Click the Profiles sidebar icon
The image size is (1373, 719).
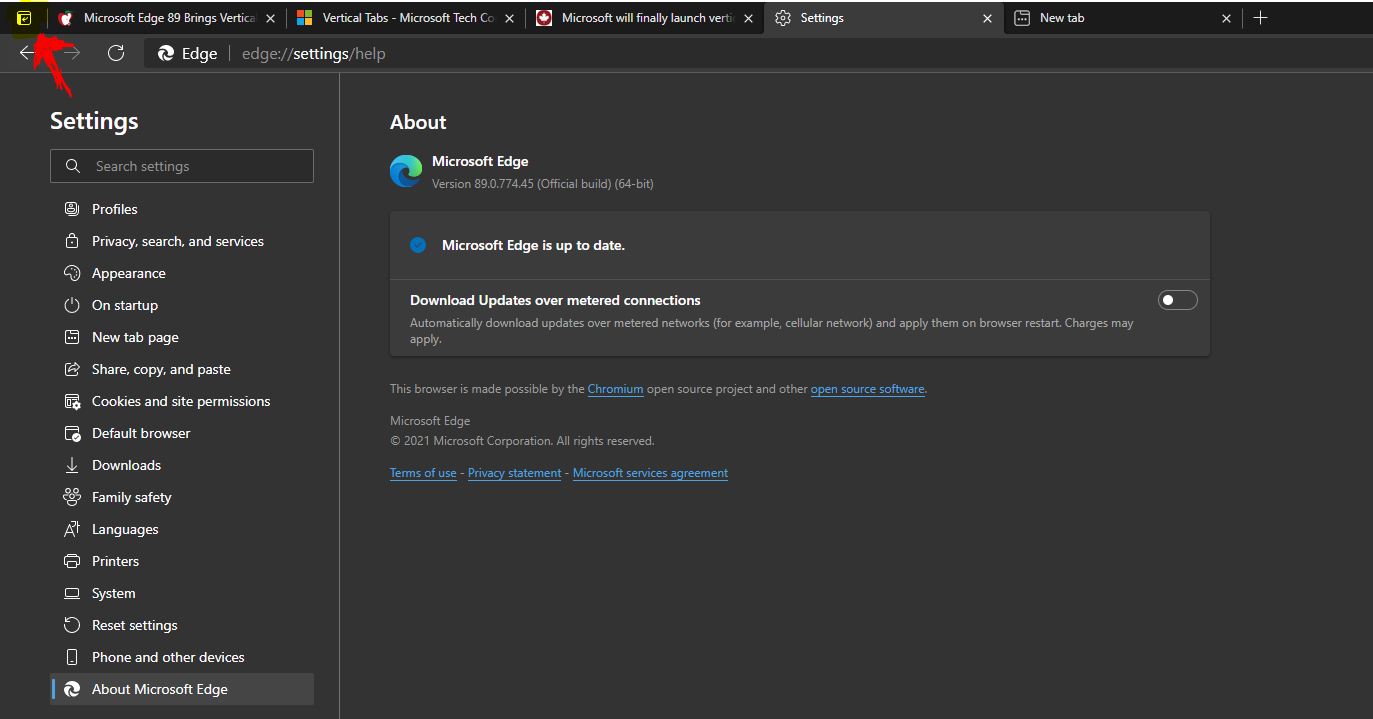(x=72, y=209)
